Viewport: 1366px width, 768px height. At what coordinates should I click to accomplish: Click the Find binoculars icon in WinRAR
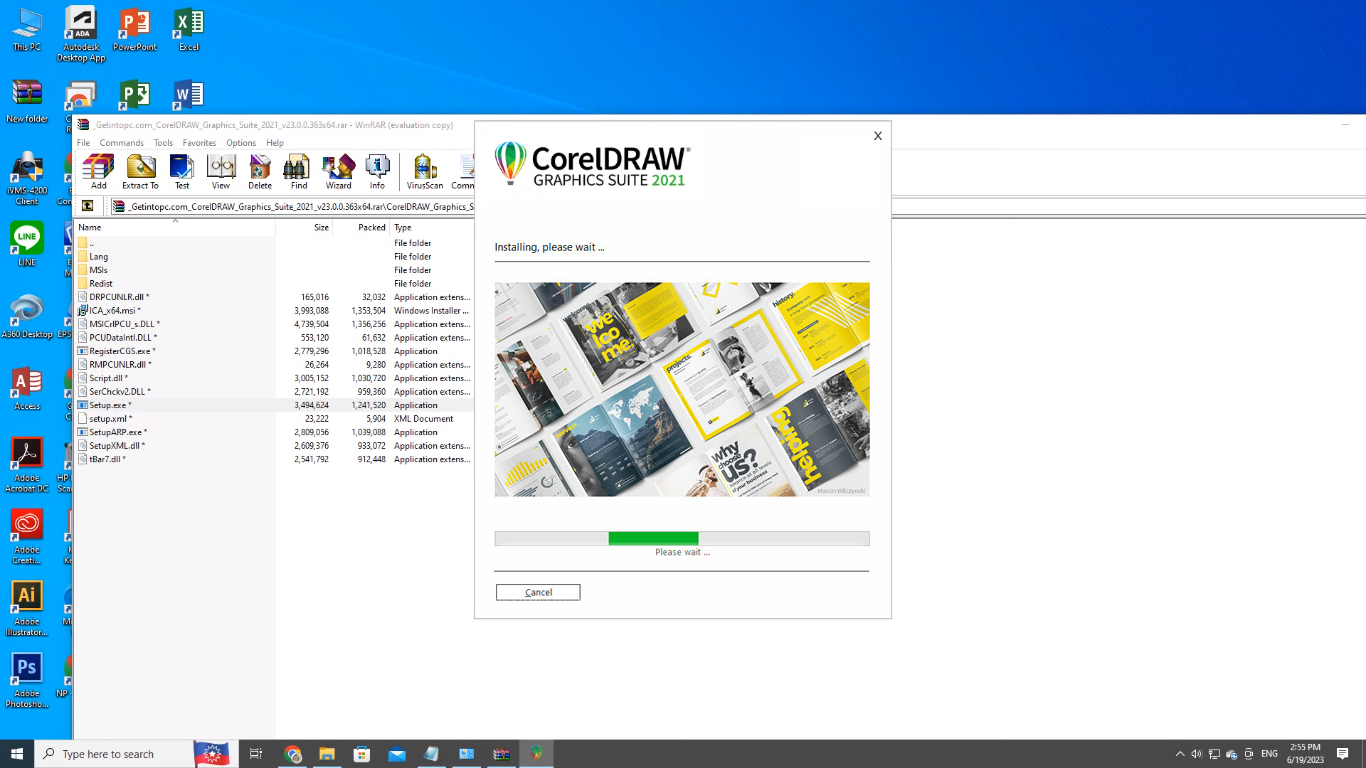298,171
